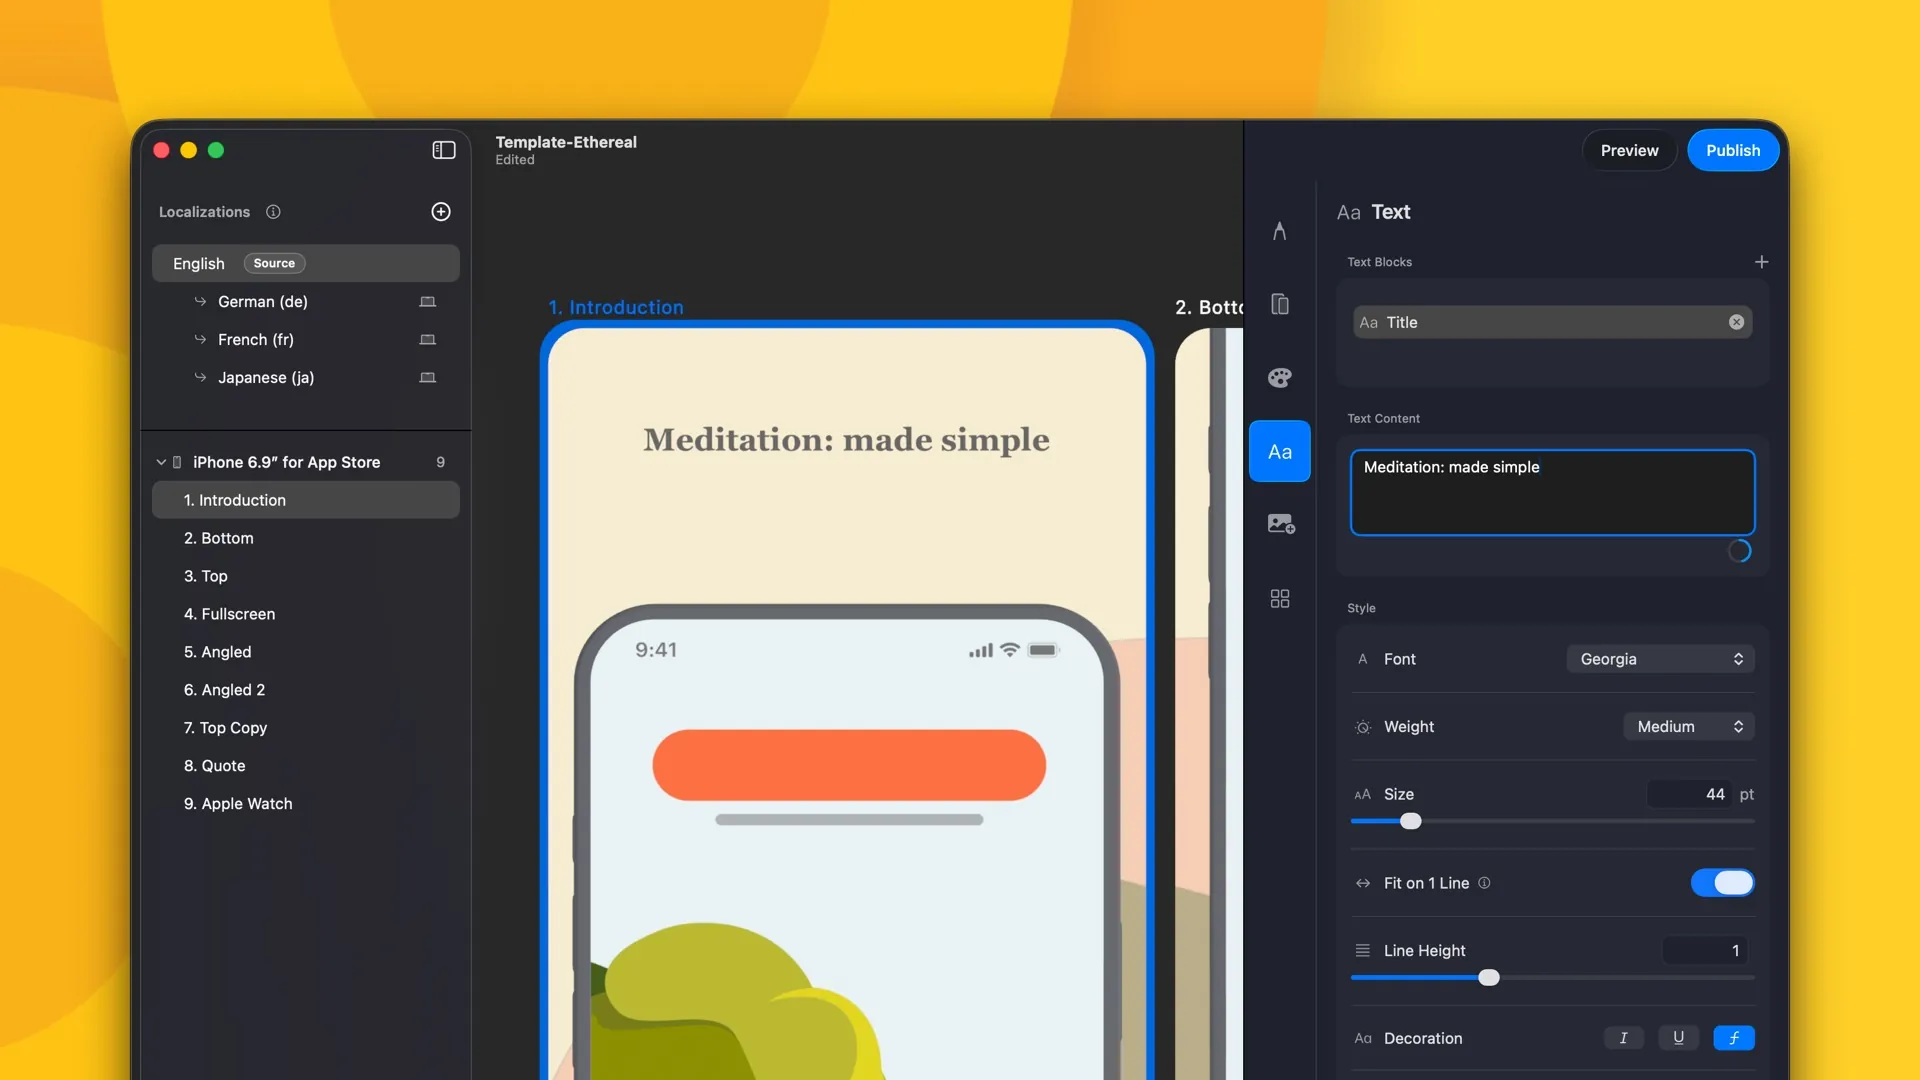Click the info icon next to Localizations
The width and height of the screenshot is (1920, 1080).
click(273, 211)
